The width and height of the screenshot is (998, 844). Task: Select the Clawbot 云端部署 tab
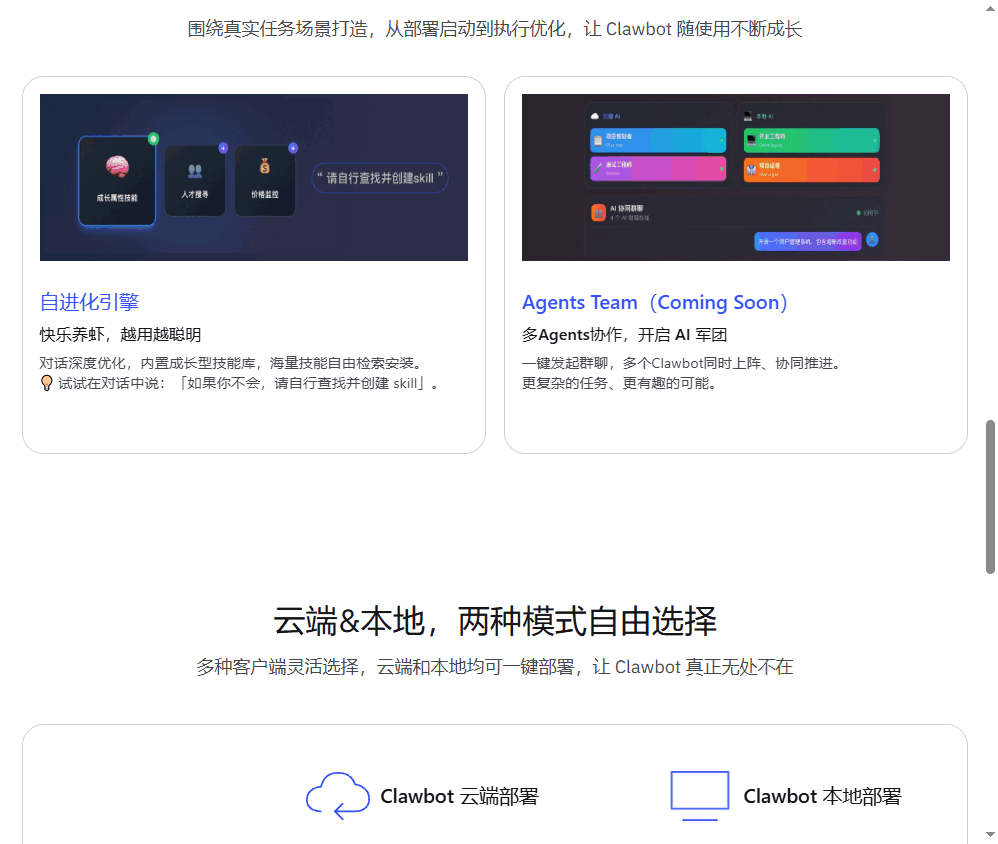point(459,796)
